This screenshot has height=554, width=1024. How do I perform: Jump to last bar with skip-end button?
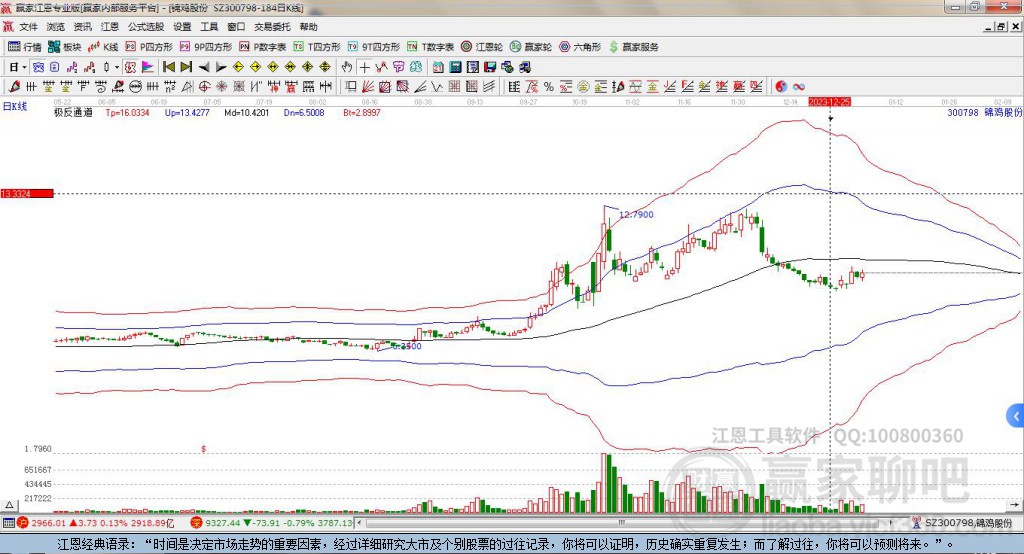click(x=186, y=67)
